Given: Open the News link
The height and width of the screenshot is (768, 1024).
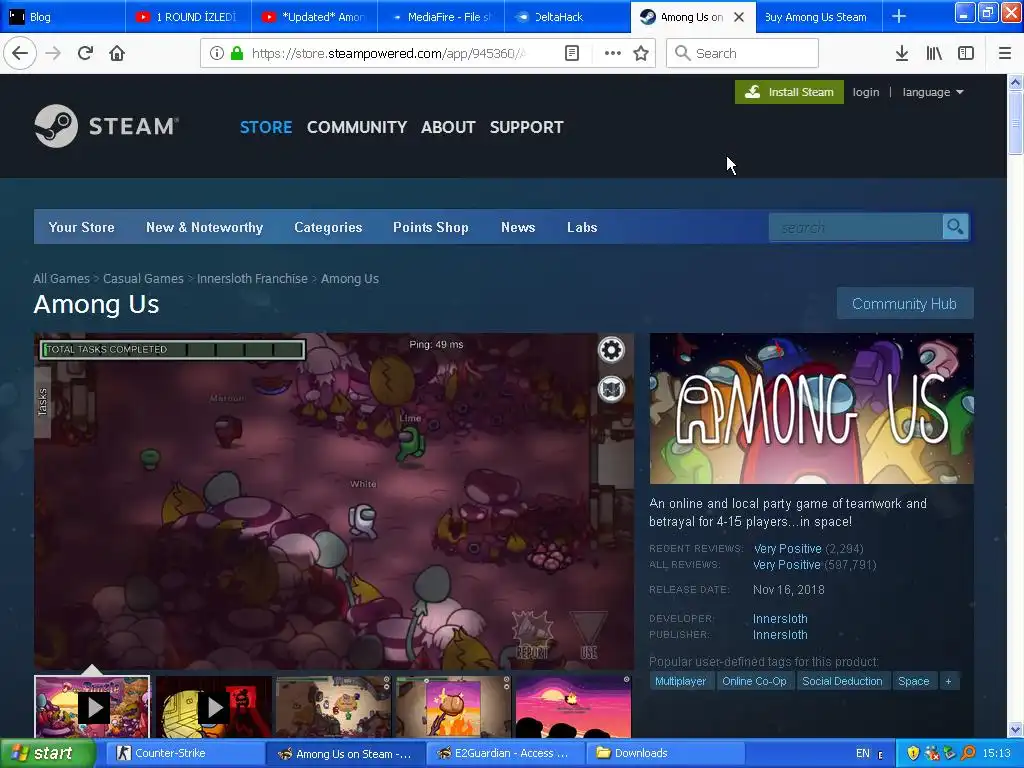Looking at the screenshot, I should click(x=518, y=227).
